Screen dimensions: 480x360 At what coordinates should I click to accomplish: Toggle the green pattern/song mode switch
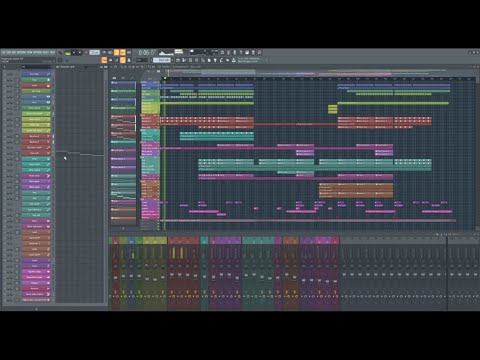click(68, 53)
